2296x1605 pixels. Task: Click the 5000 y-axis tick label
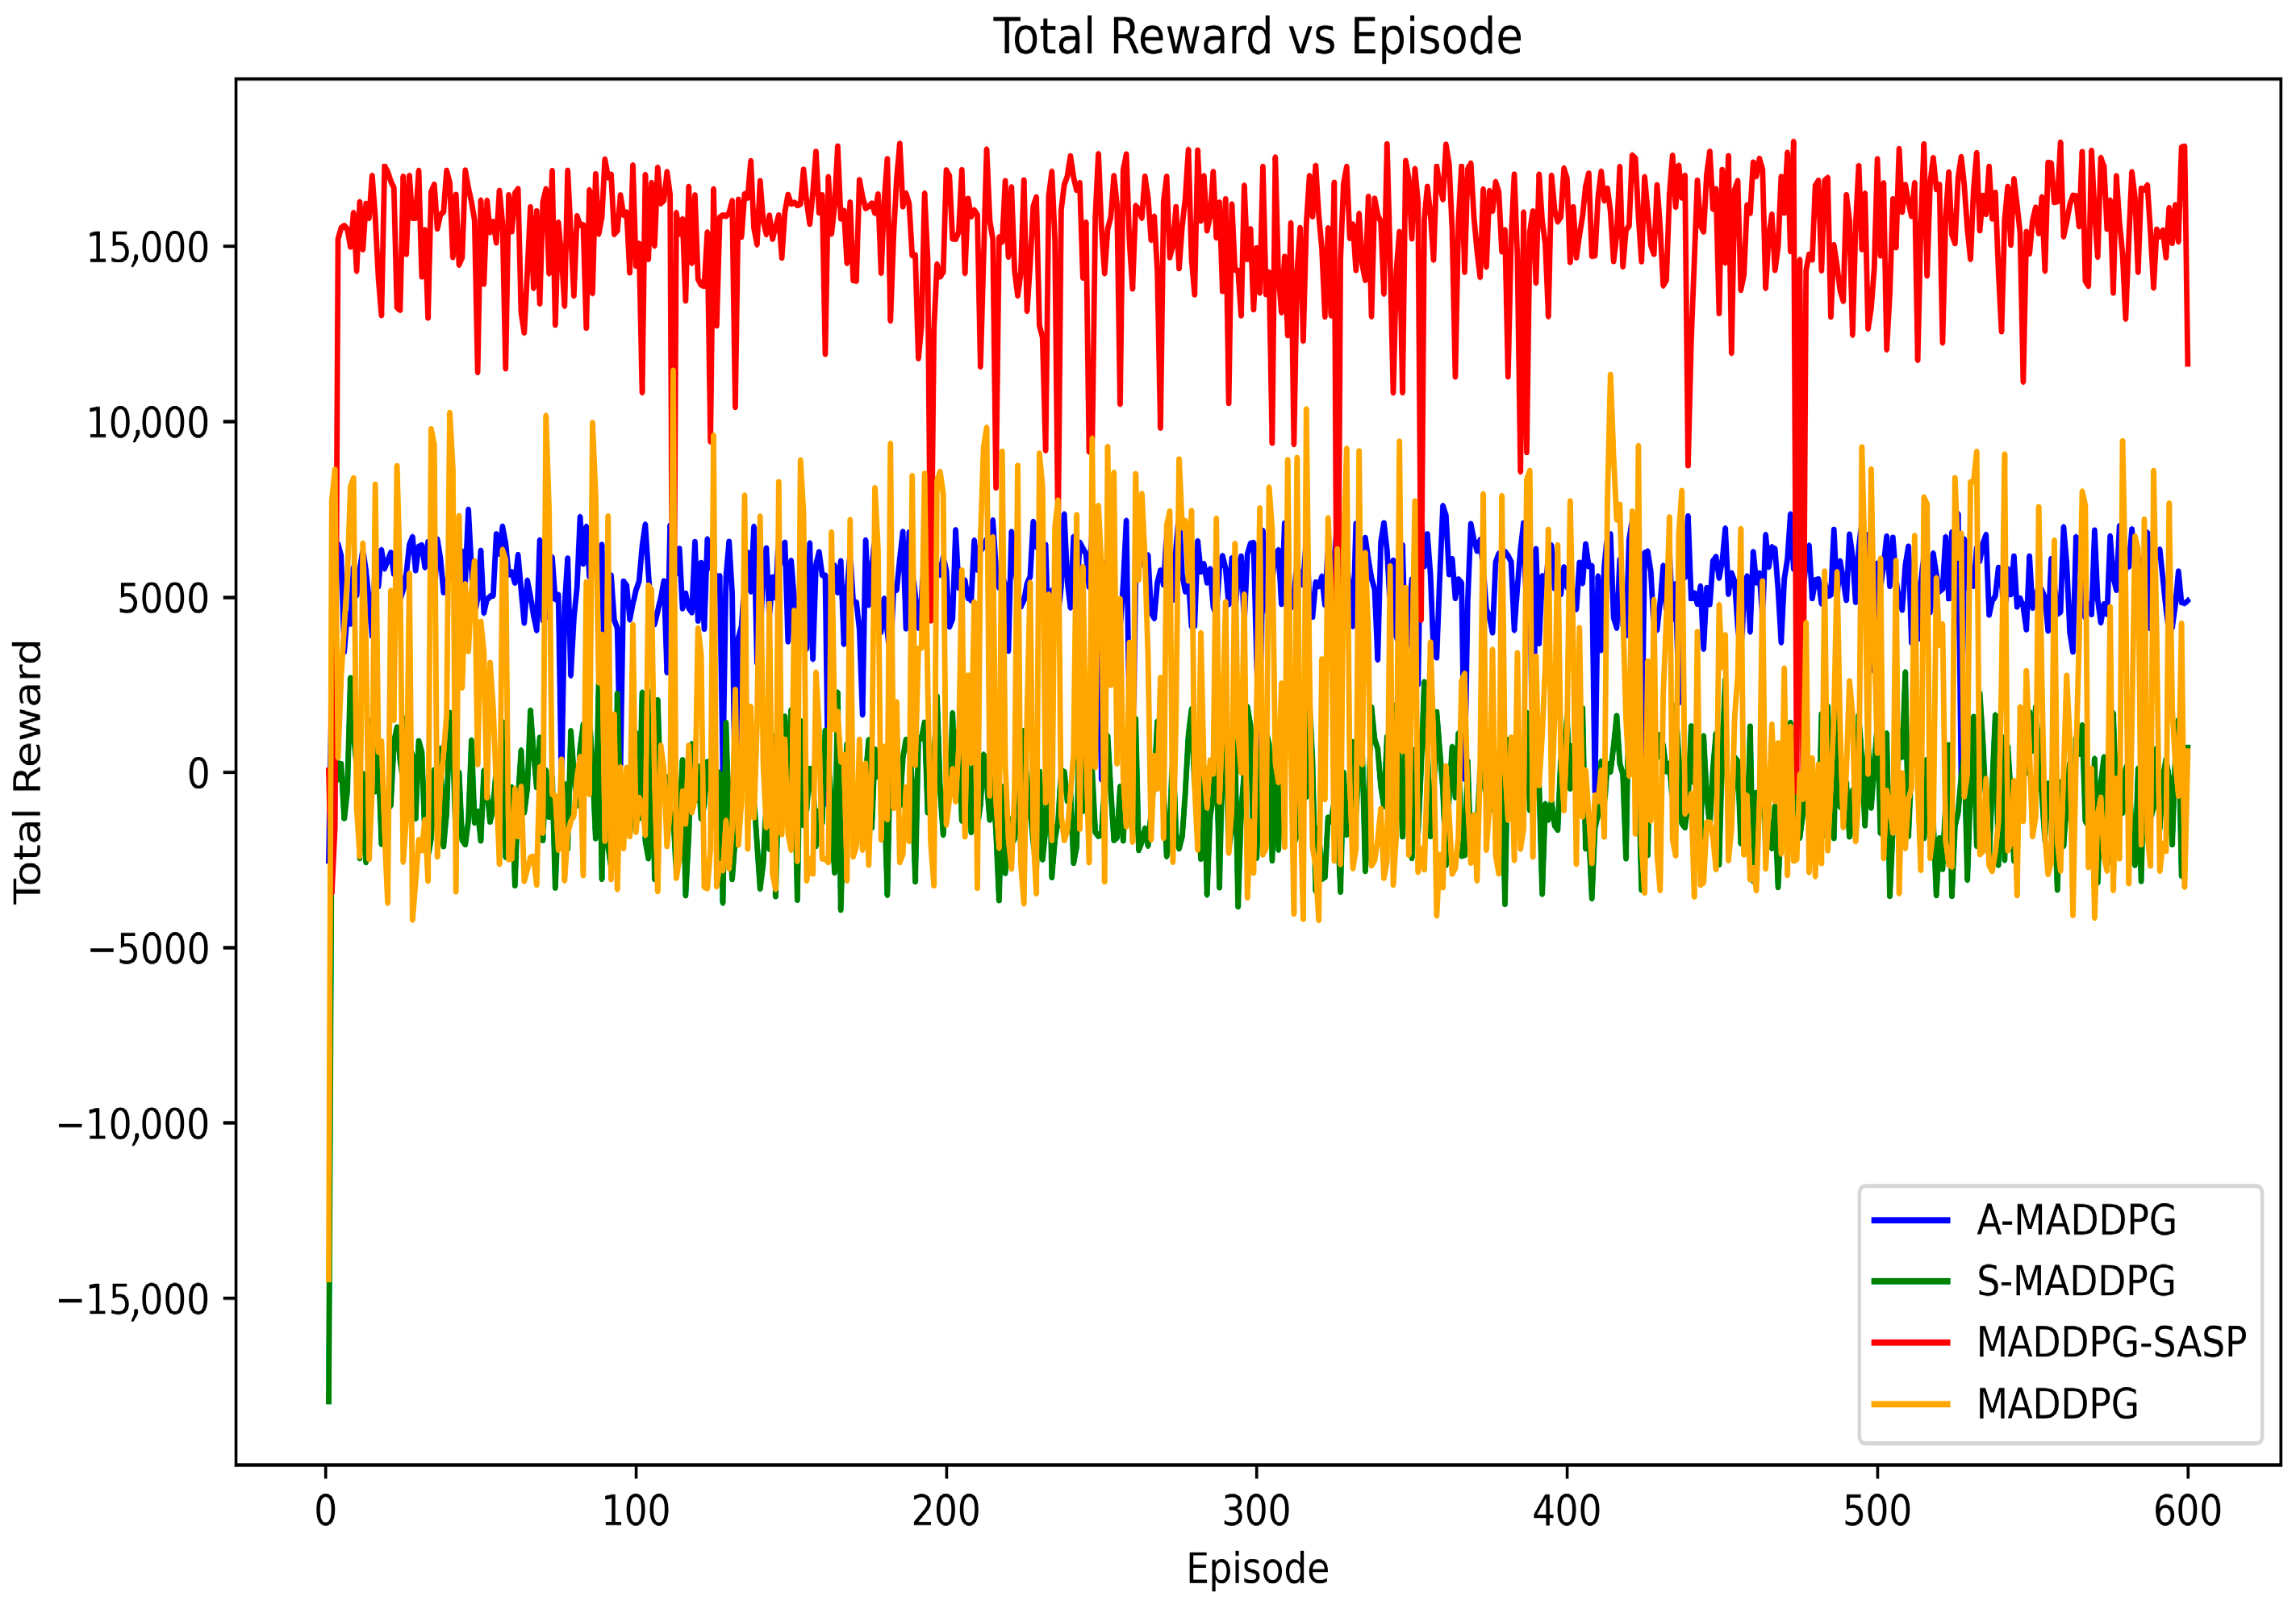[163, 598]
